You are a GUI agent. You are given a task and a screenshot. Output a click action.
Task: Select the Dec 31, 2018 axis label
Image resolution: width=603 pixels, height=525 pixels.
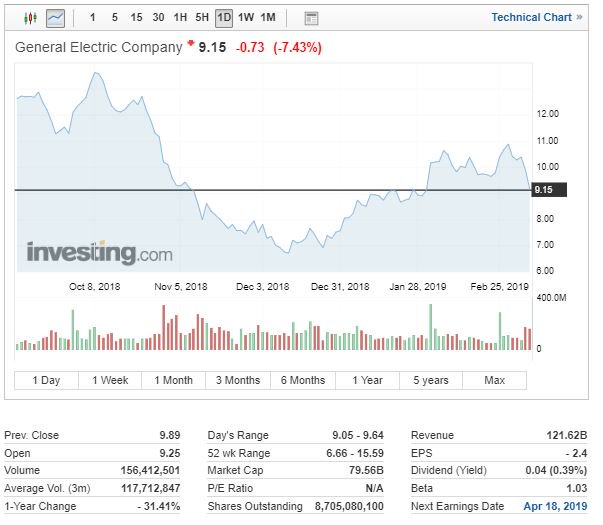click(x=340, y=287)
